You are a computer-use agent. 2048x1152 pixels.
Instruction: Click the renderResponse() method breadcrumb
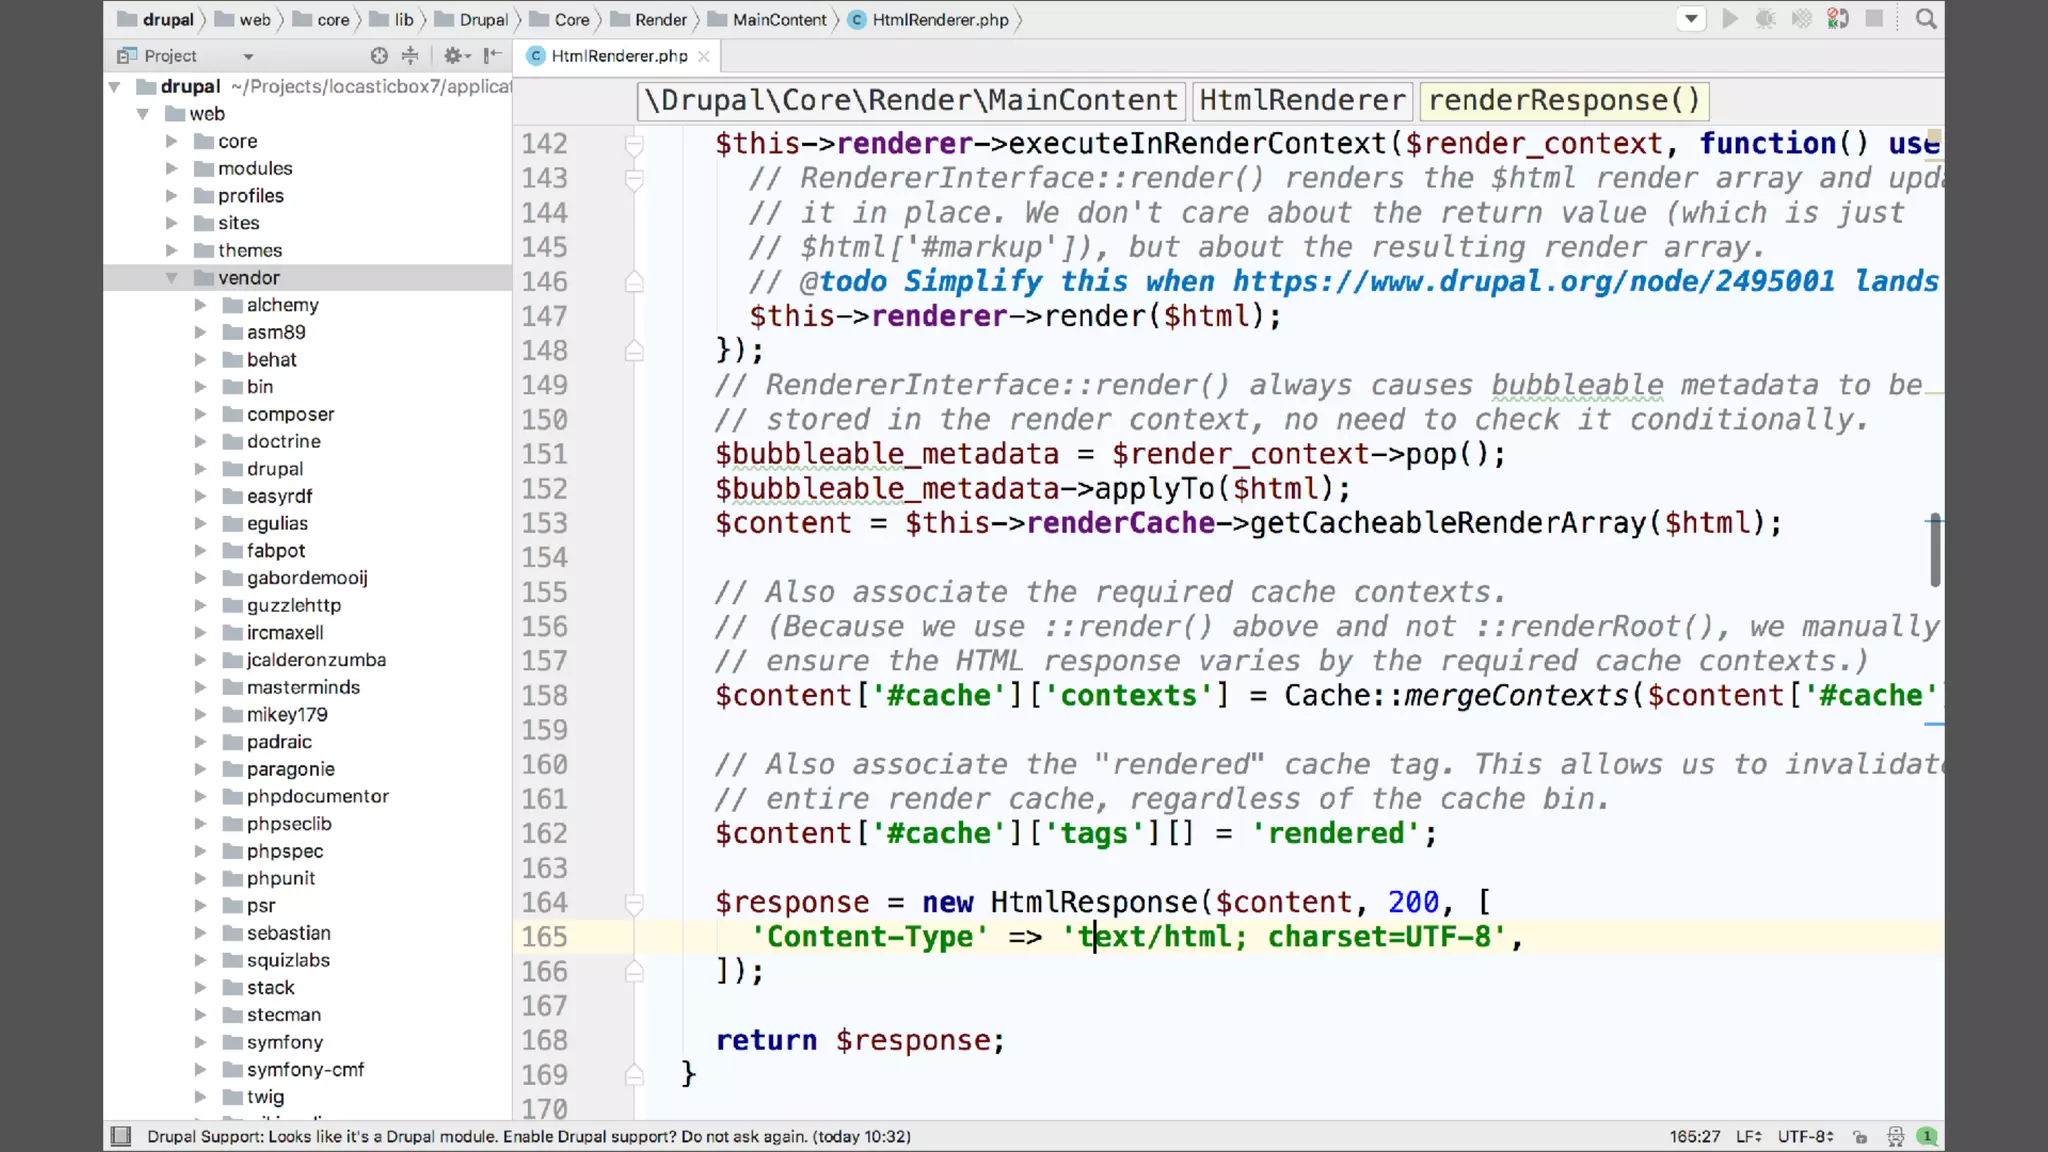click(1564, 100)
